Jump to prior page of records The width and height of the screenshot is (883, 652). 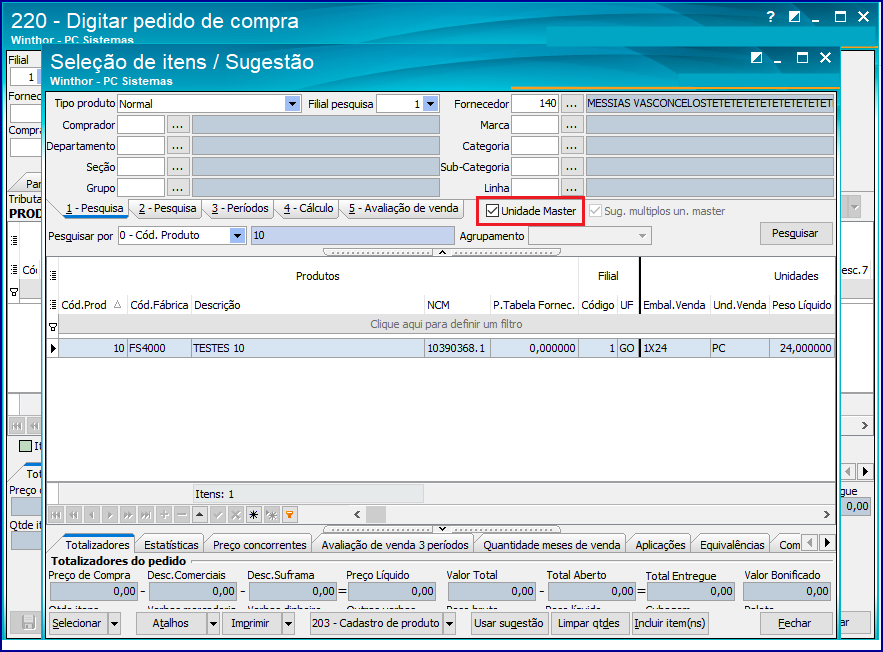pos(74,515)
